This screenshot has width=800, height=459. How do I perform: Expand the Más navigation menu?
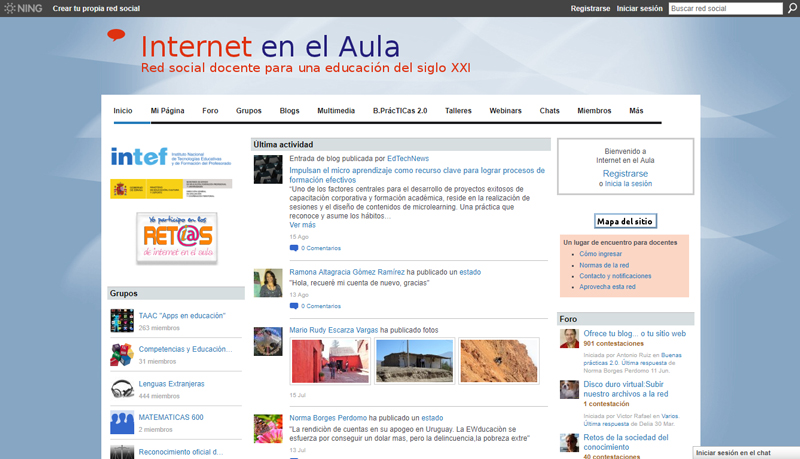coord(636,111)
